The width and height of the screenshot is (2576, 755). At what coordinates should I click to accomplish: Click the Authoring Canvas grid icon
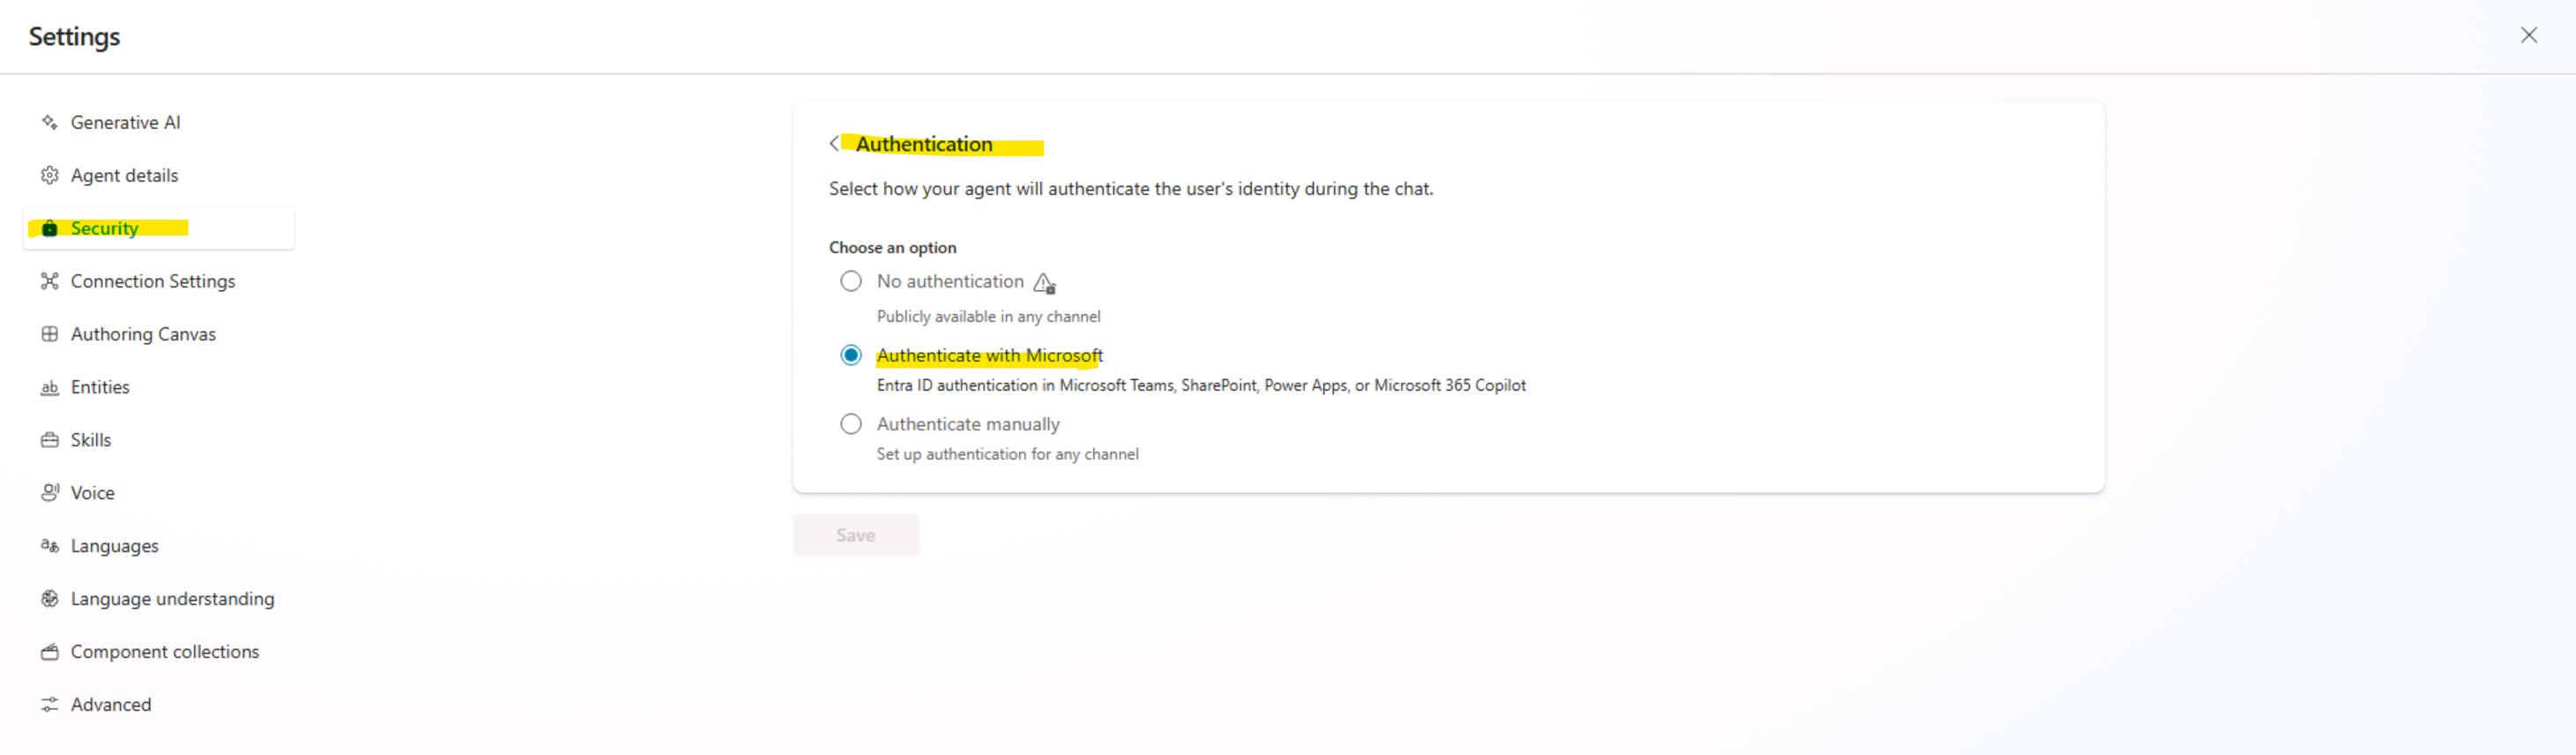[x=49, y=335]
